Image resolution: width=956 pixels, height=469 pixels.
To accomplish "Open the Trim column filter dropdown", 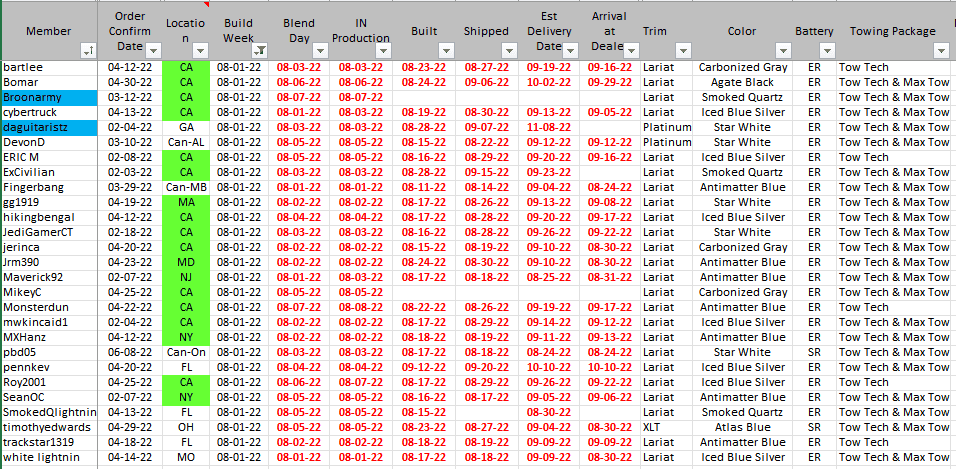I will click(x=682, y=50).
